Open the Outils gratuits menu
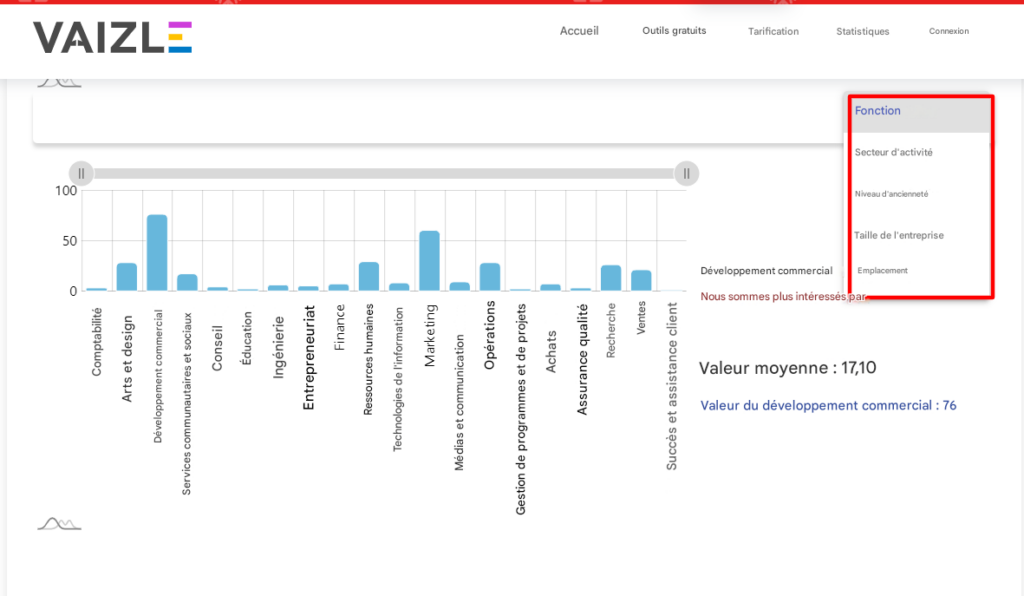 pos(674,31)
